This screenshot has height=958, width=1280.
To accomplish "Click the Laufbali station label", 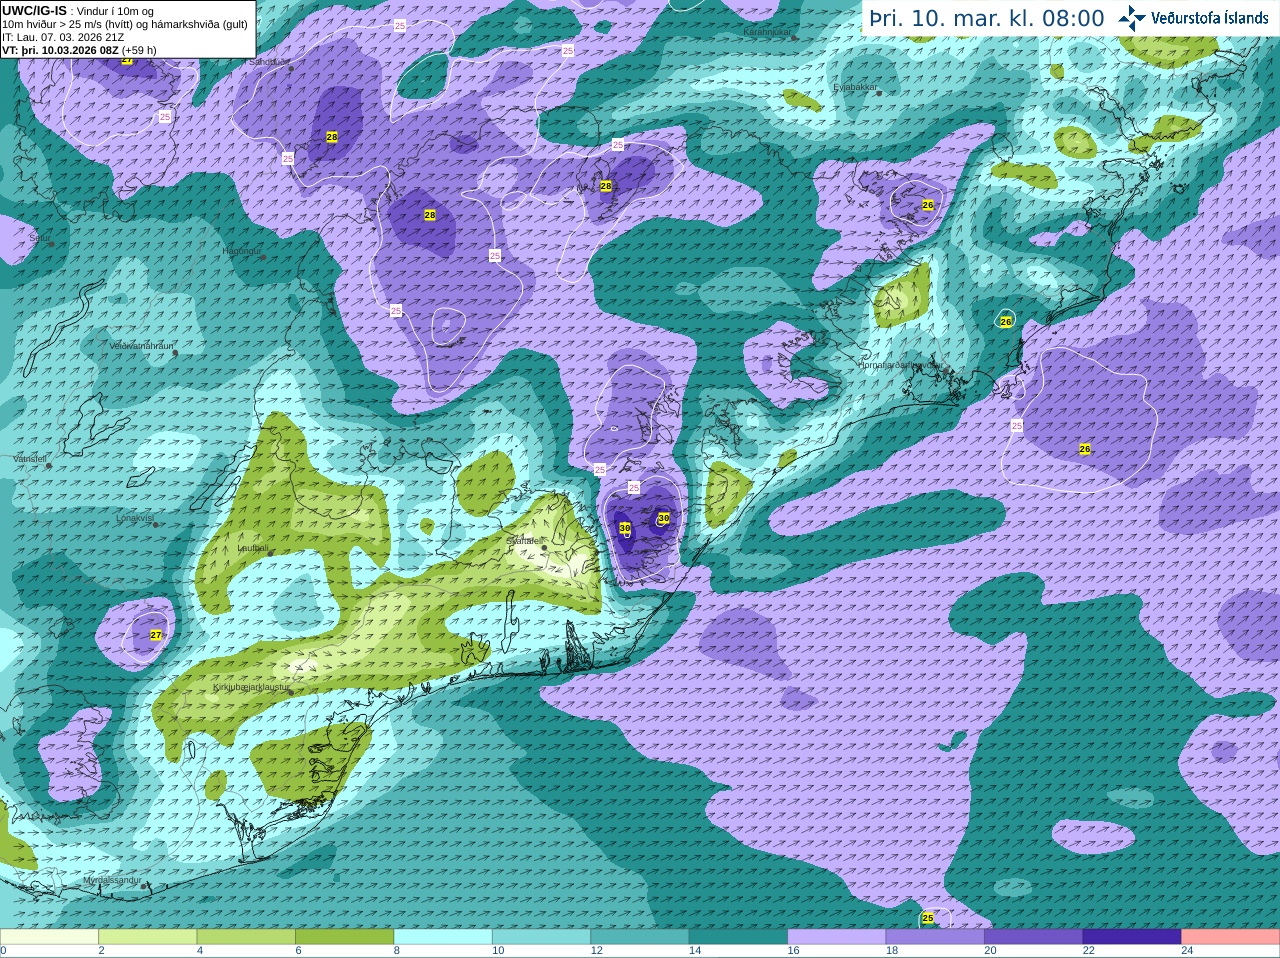I will (x=252, y=548).
